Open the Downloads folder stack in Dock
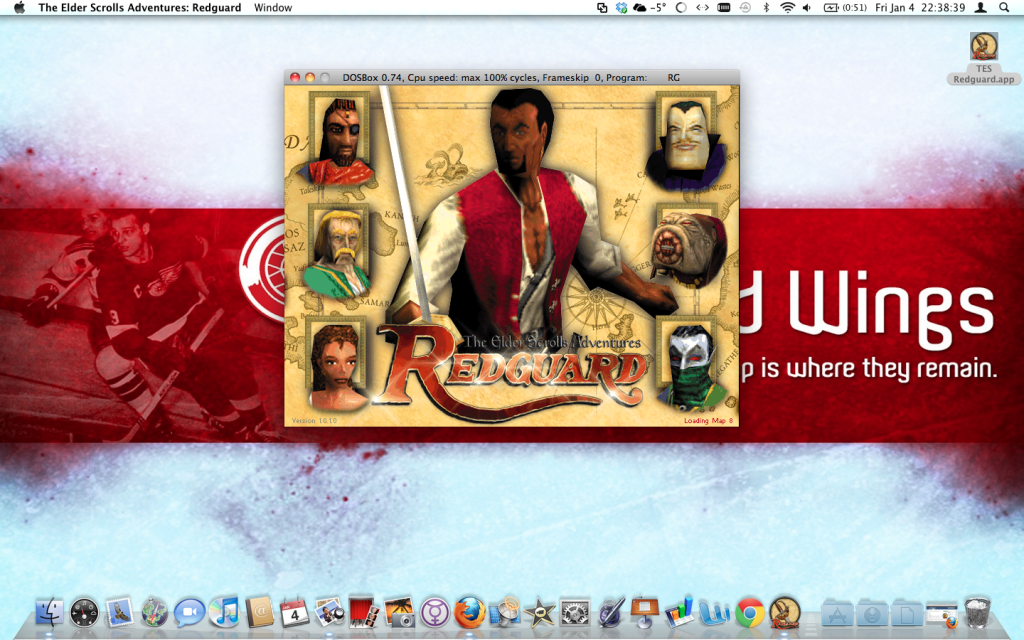The width and height of the screenshot is (1024, 640). pos(872,613)
